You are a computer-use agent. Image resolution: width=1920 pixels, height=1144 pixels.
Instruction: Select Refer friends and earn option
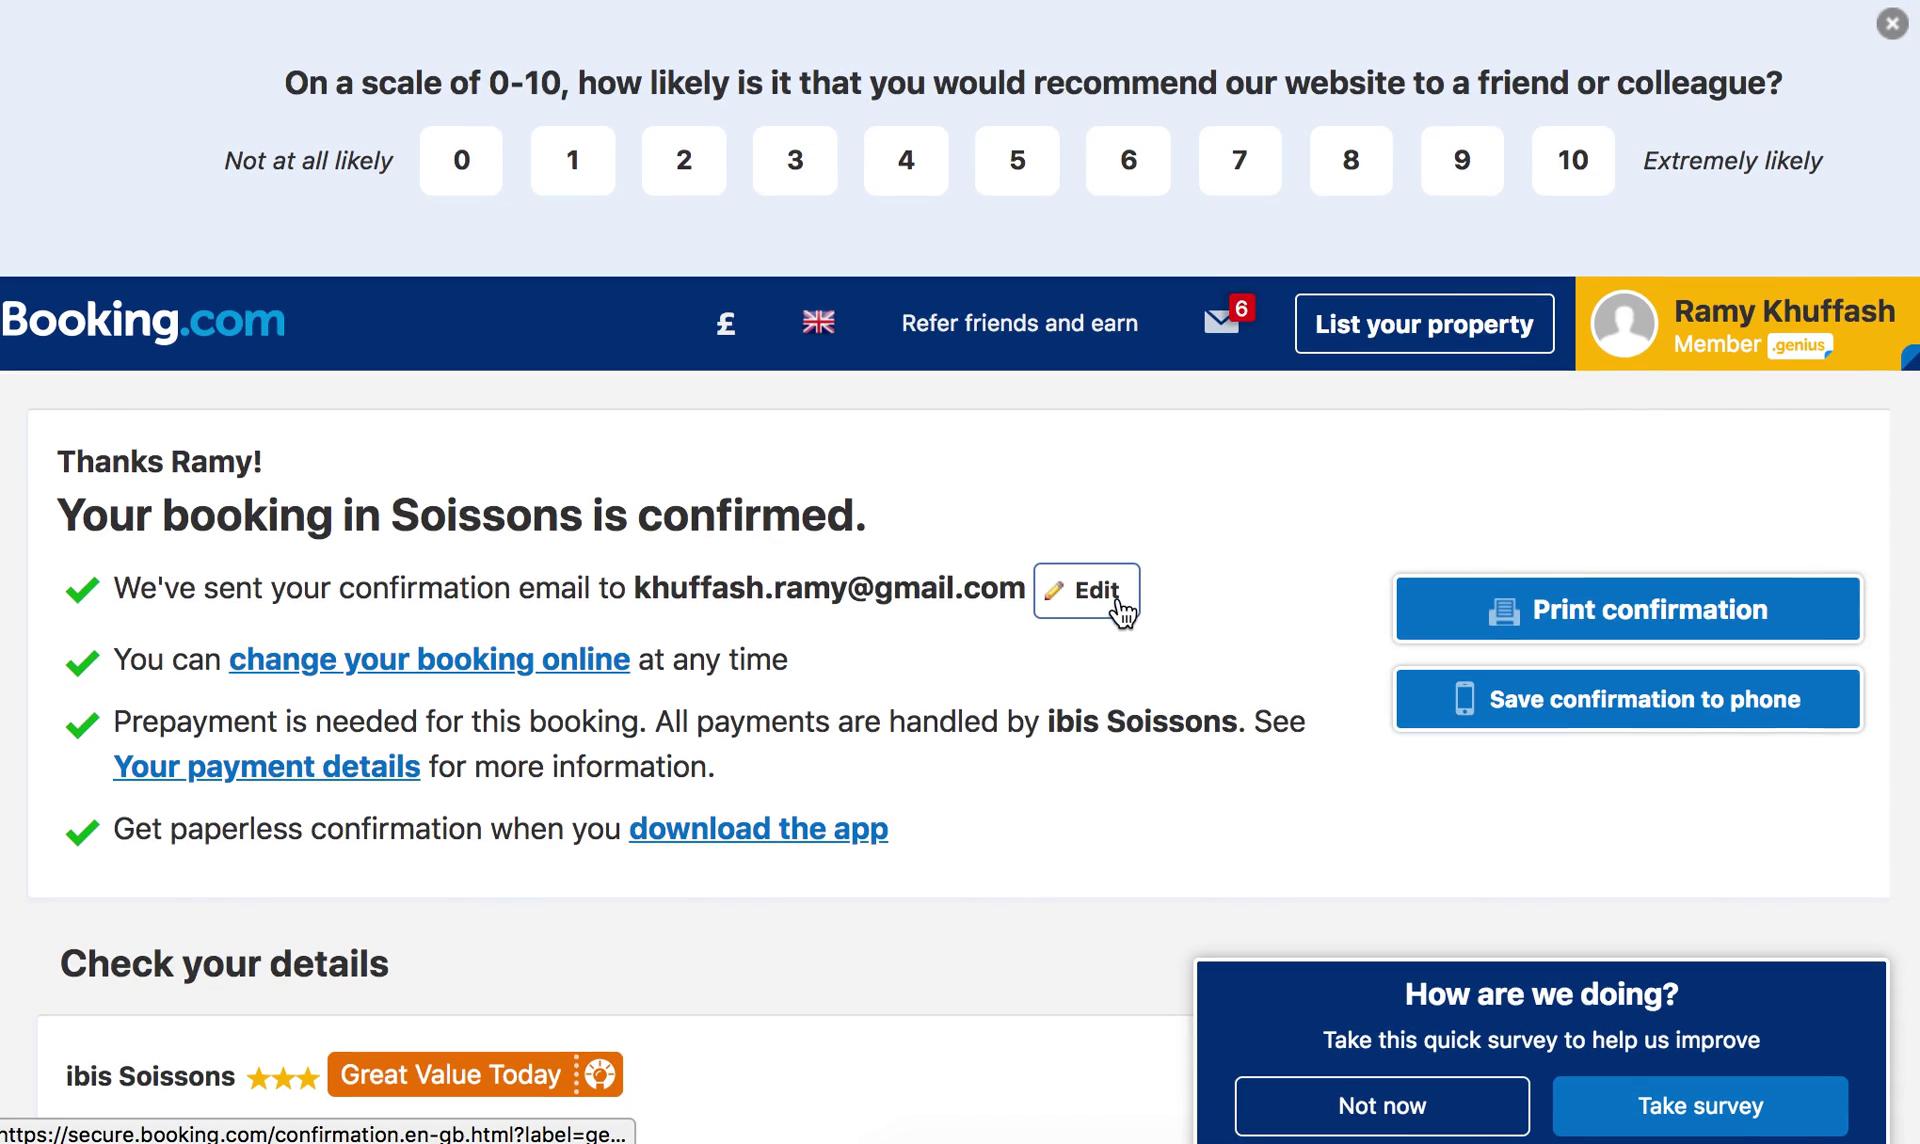[1021, 323]
